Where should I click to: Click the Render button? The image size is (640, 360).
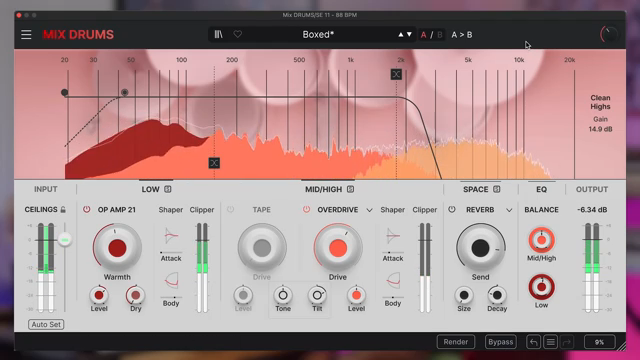click(456, 342)
